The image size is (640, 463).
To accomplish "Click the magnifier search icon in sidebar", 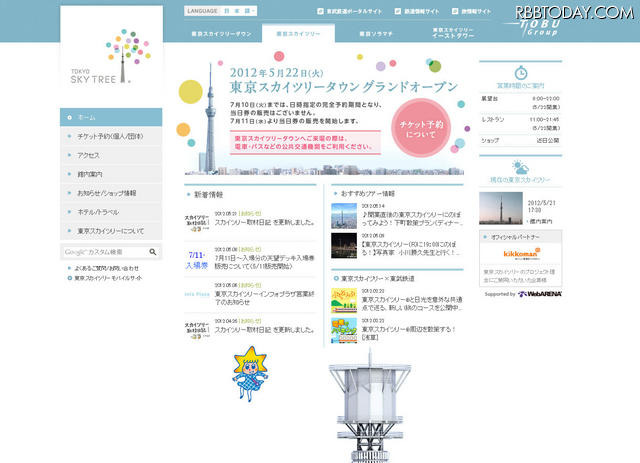I will [x=153, y=252].
